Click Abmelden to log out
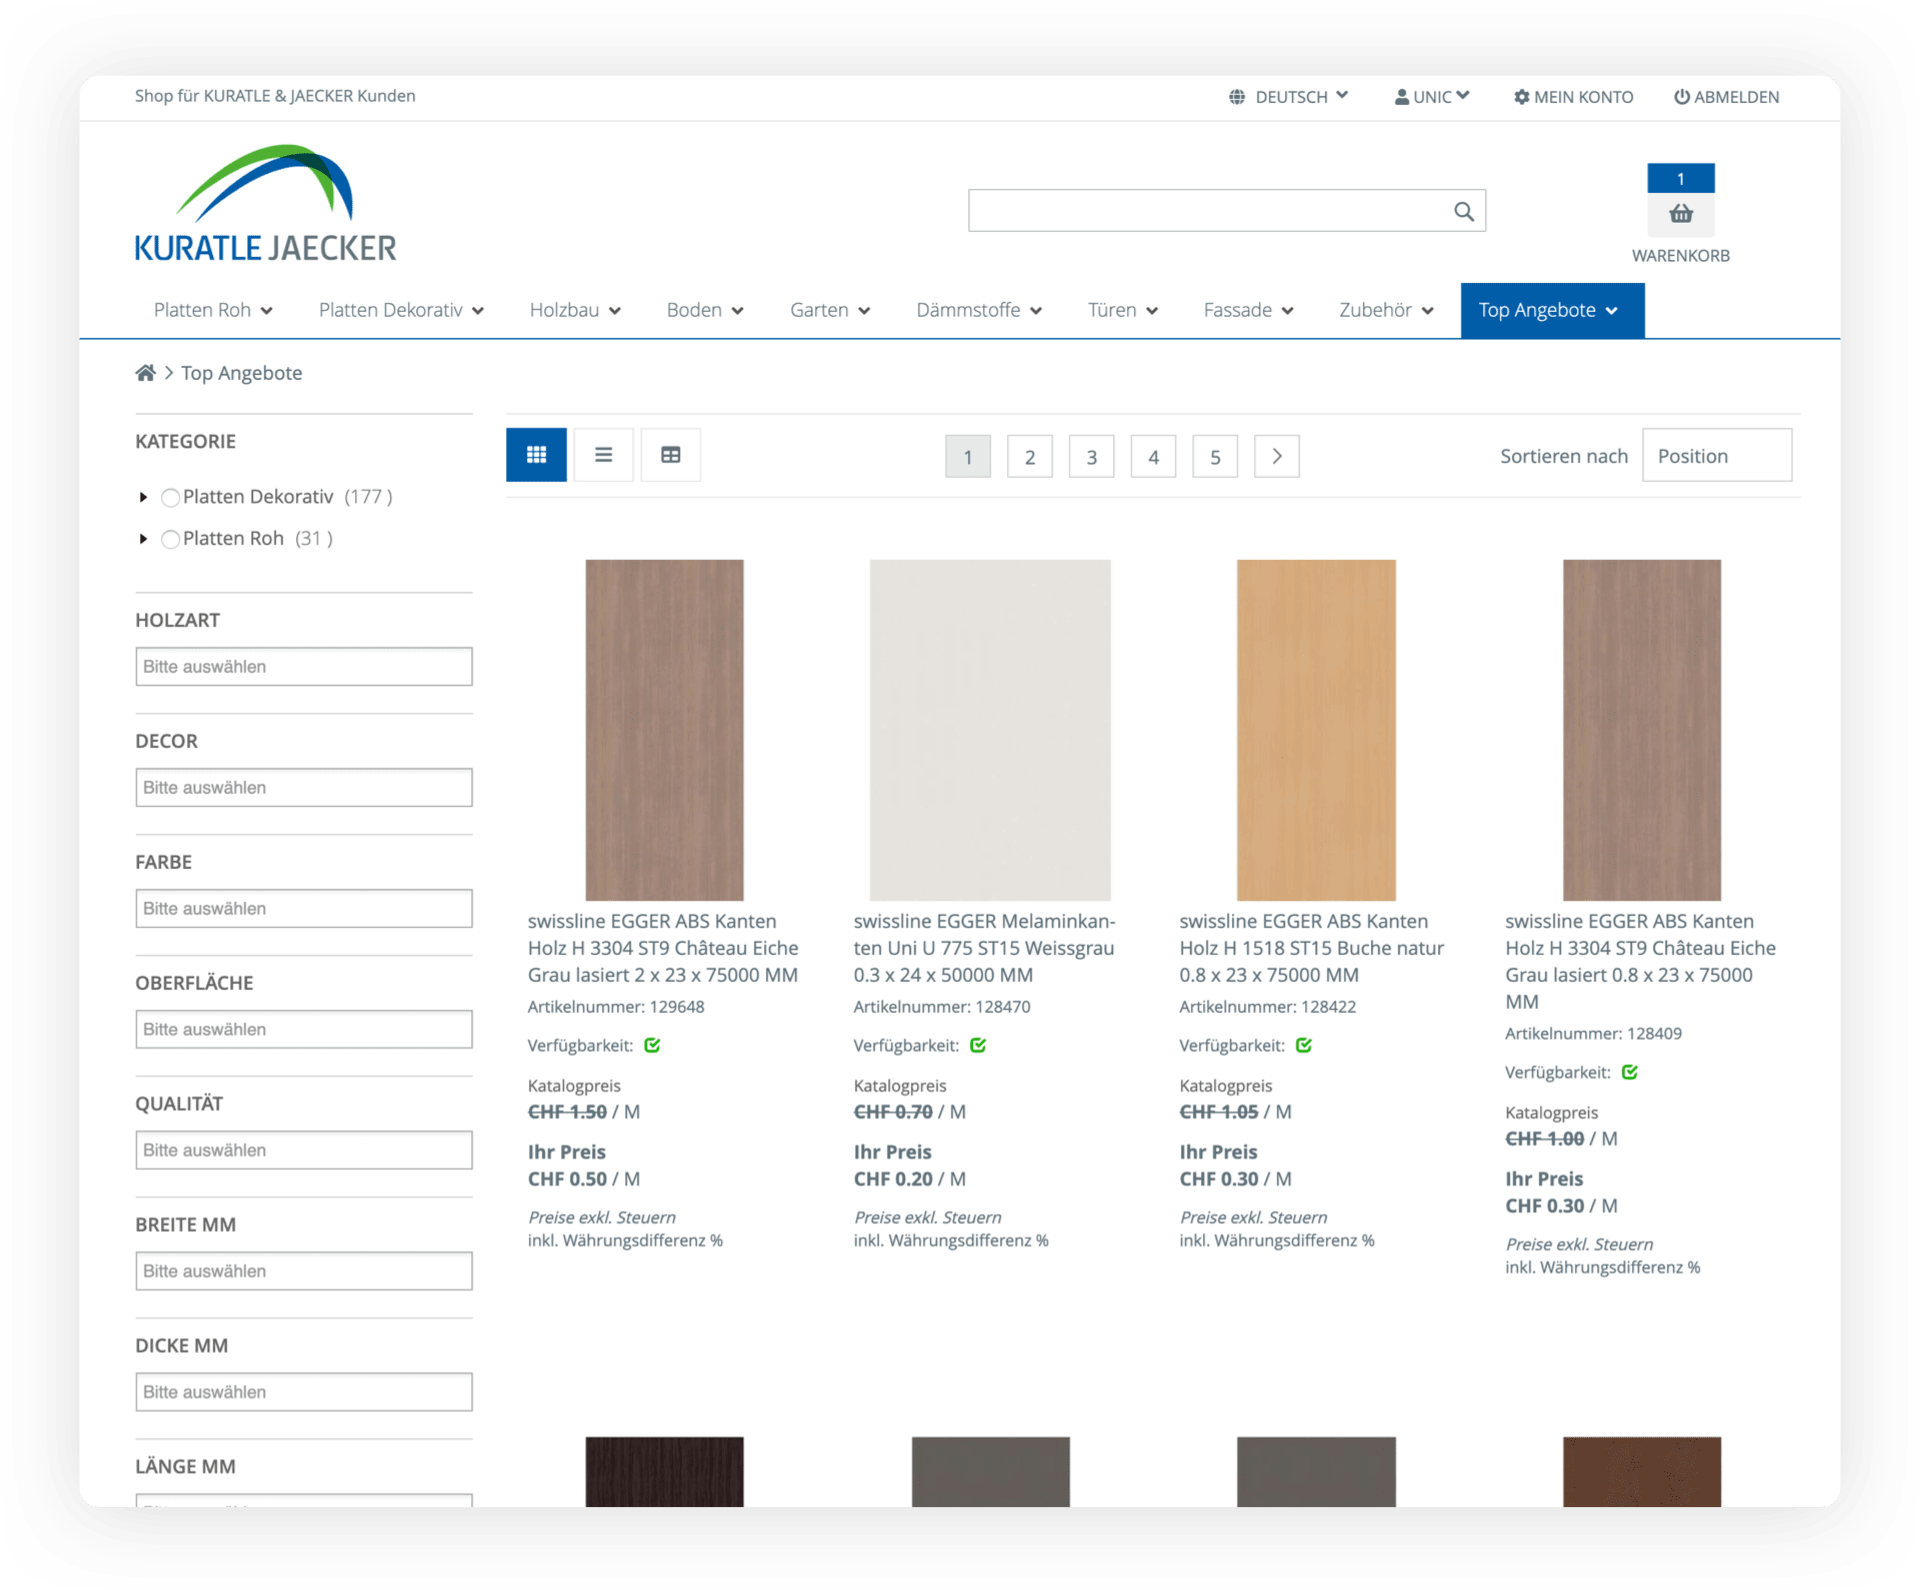1920x1590 pixels. tap(1726, 97)
